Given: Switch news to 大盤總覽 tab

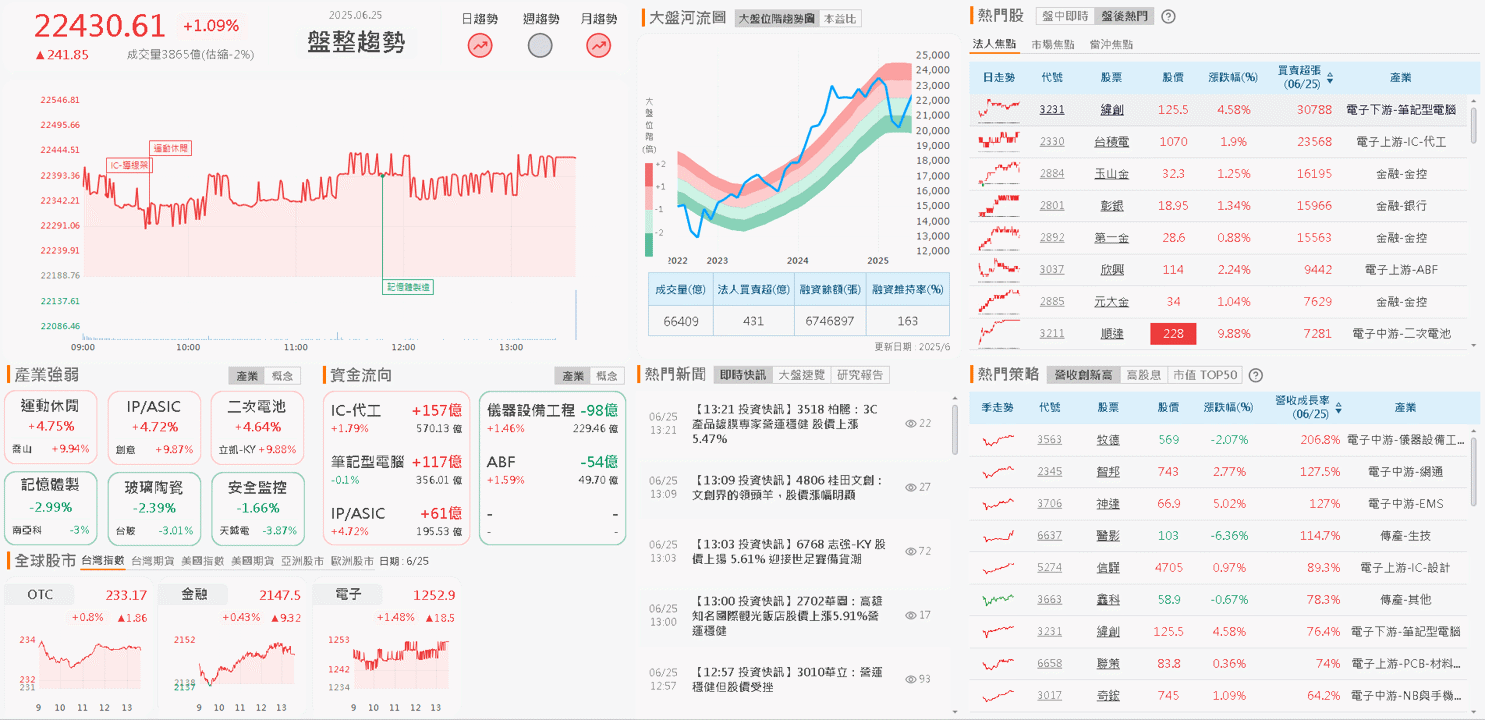Looking at the screenshot, I should (802, 375).
